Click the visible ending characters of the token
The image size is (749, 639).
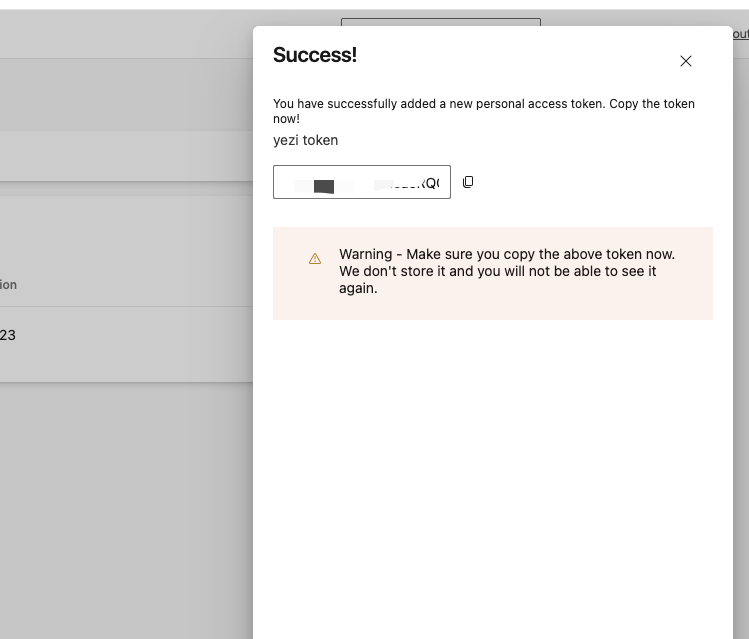(428, 183)
